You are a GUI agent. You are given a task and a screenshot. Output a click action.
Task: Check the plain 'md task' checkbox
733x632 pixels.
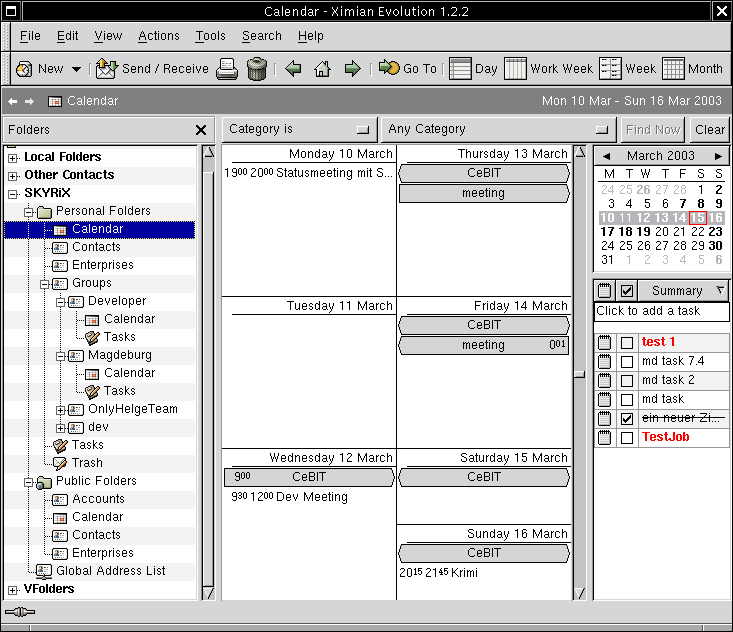point(627,400)
